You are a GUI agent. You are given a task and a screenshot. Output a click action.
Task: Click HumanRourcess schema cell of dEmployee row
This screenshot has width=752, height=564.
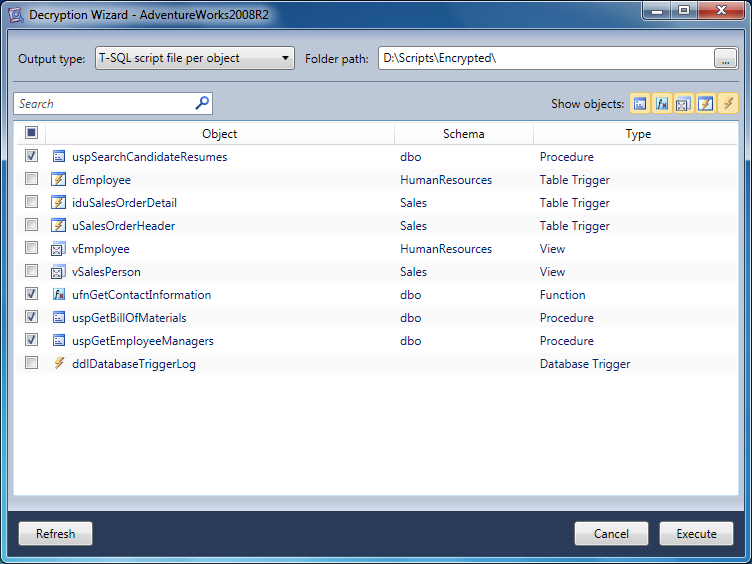point(446,180)
